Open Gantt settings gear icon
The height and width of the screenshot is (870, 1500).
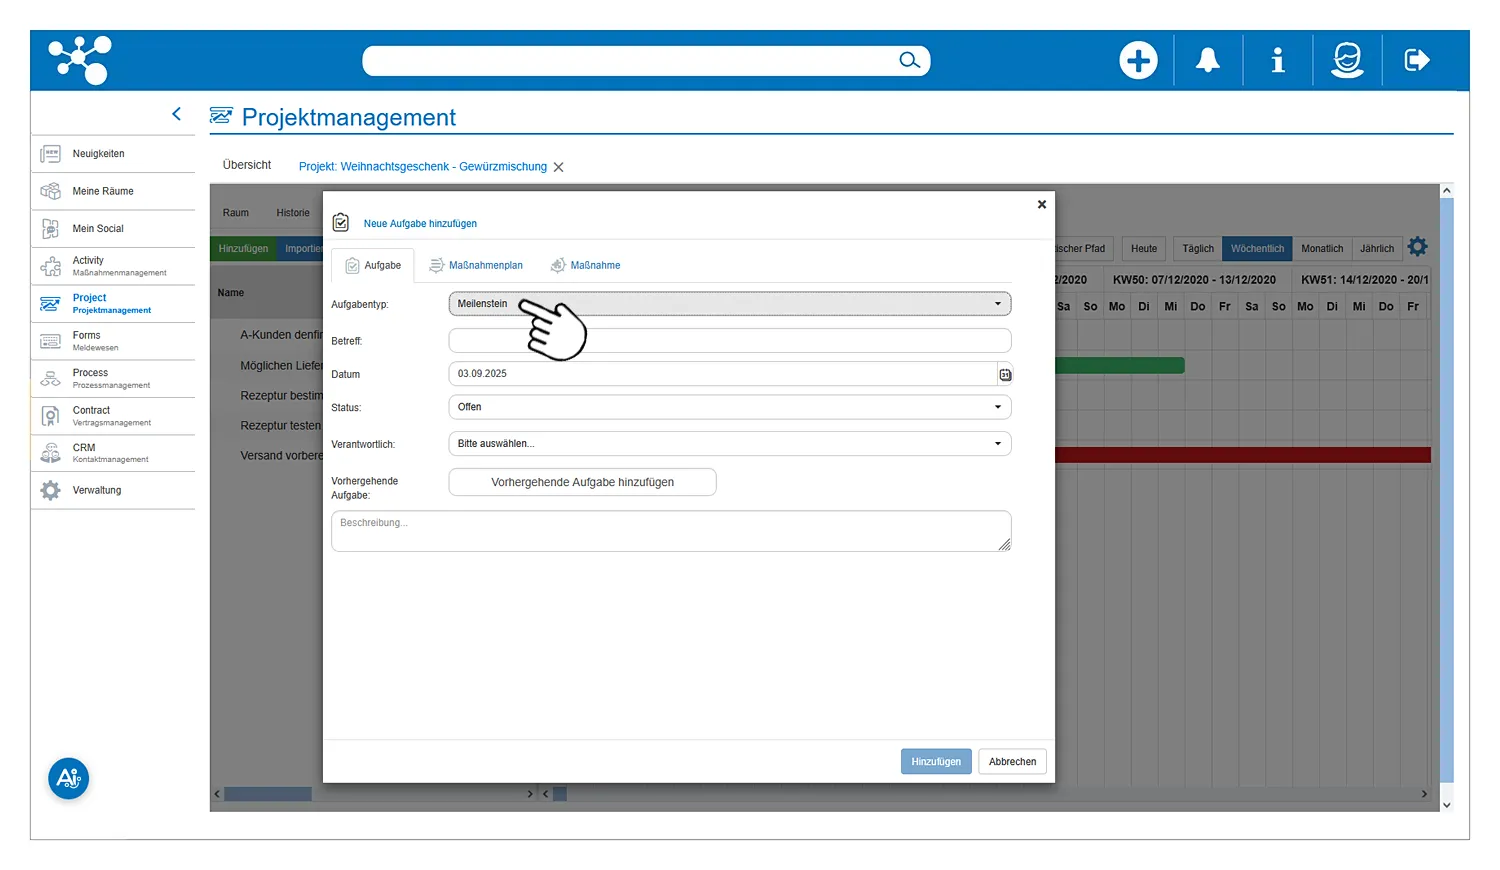click(x=1417, y=247)
